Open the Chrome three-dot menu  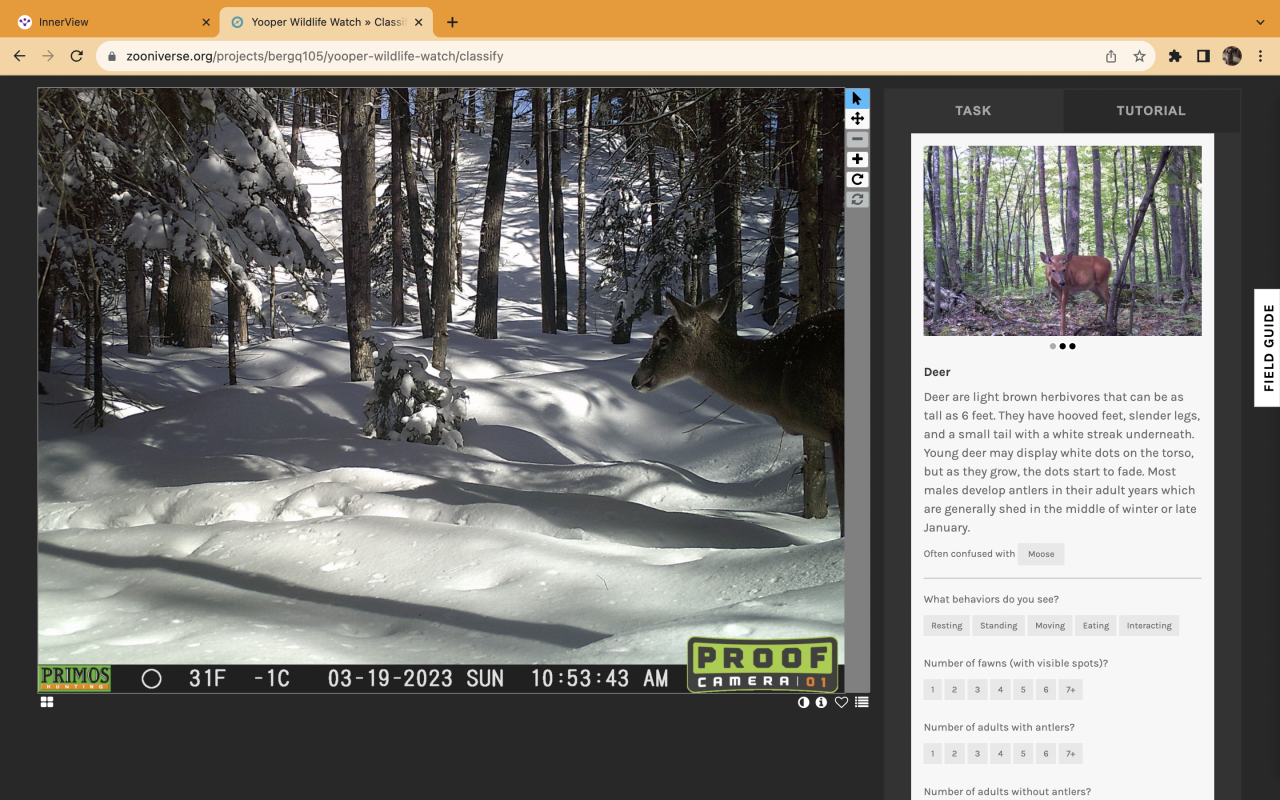coord(1260,56)
